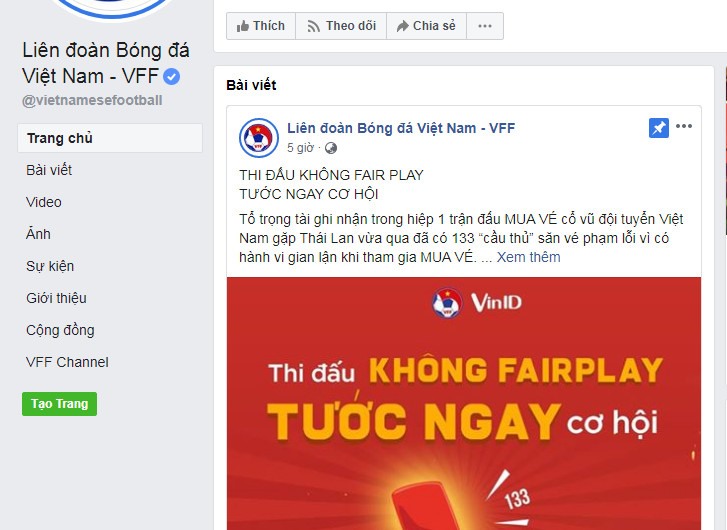
Task: Click the VFF profile avatar in post
Action: [259, 138]
